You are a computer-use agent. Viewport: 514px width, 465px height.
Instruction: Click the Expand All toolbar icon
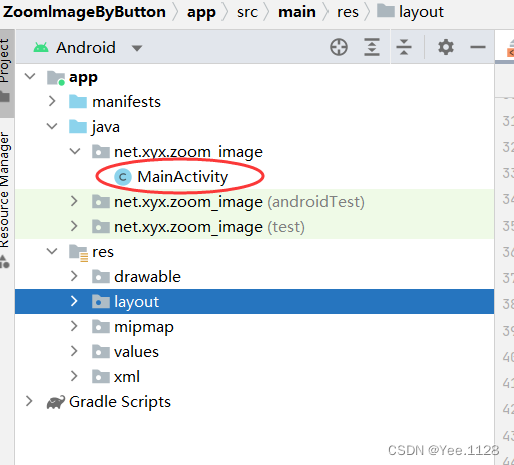click(372, 47)
